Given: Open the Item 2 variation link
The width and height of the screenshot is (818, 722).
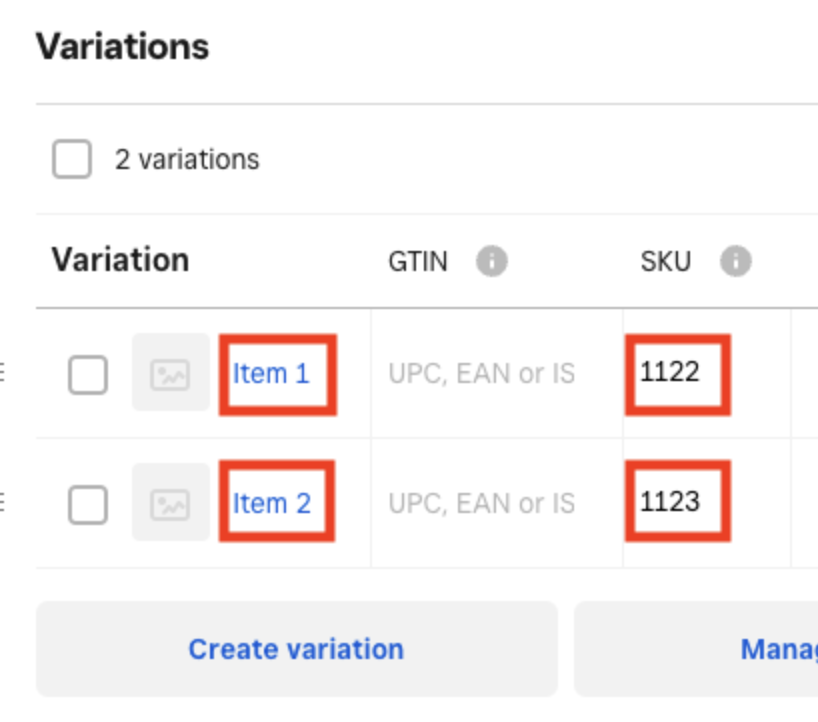Looking at the screenshot, I should 271,504.
